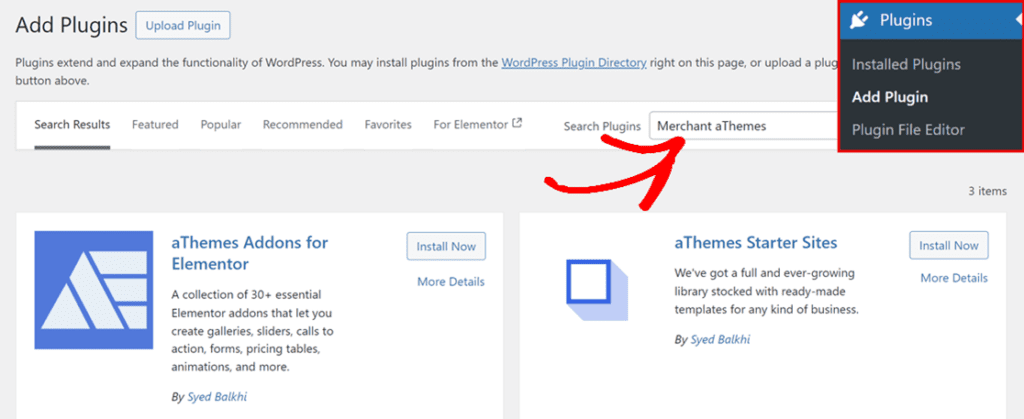Select the Recommended tab
This screenshot has height=419, width=1024.
pyautogui.click(x=302, y=125)
